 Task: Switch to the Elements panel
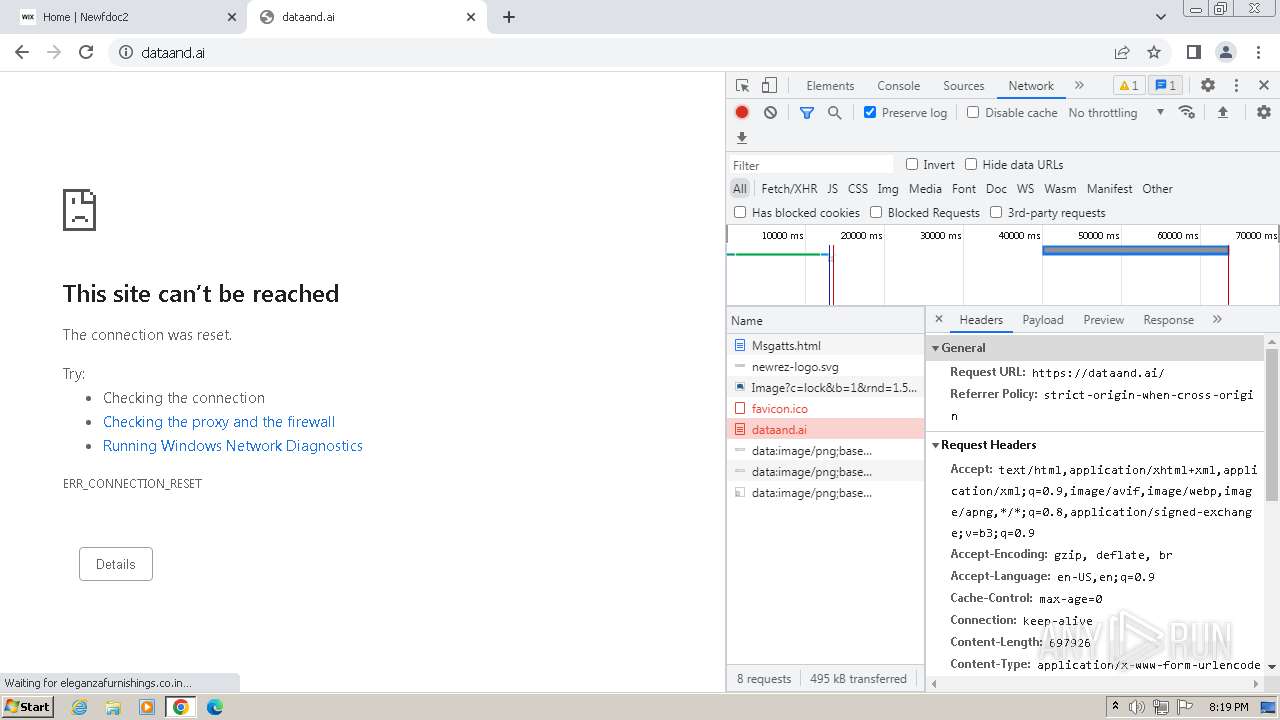coord(830,86)
